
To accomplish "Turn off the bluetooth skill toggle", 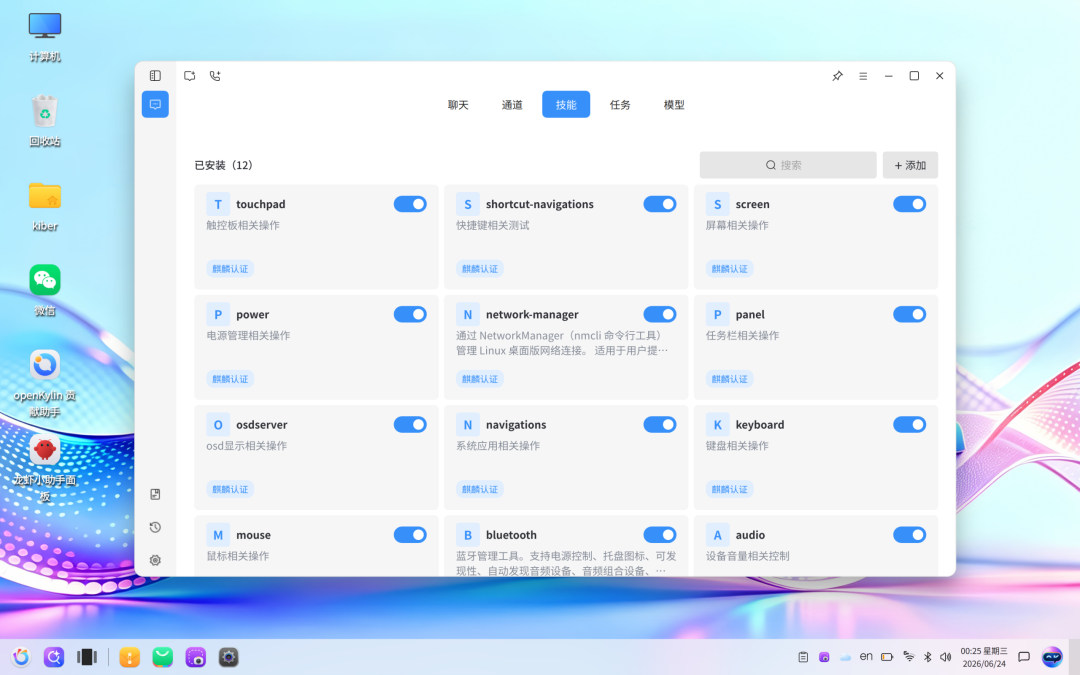I will click(660, 534).
